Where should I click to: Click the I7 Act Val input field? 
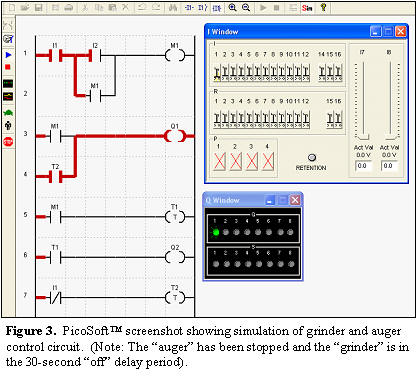pyautogui.click(x=363, y=166)
